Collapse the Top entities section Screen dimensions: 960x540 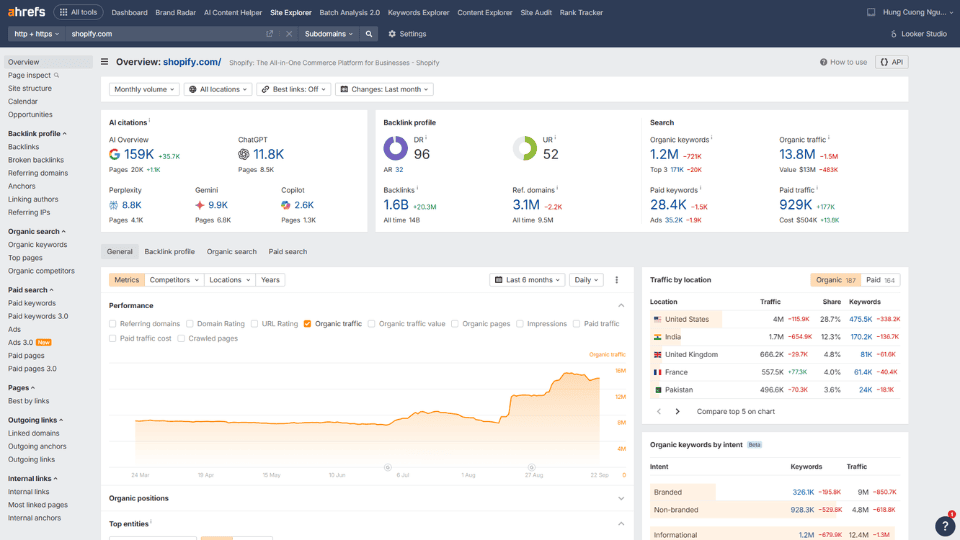(x=621, y=524)
